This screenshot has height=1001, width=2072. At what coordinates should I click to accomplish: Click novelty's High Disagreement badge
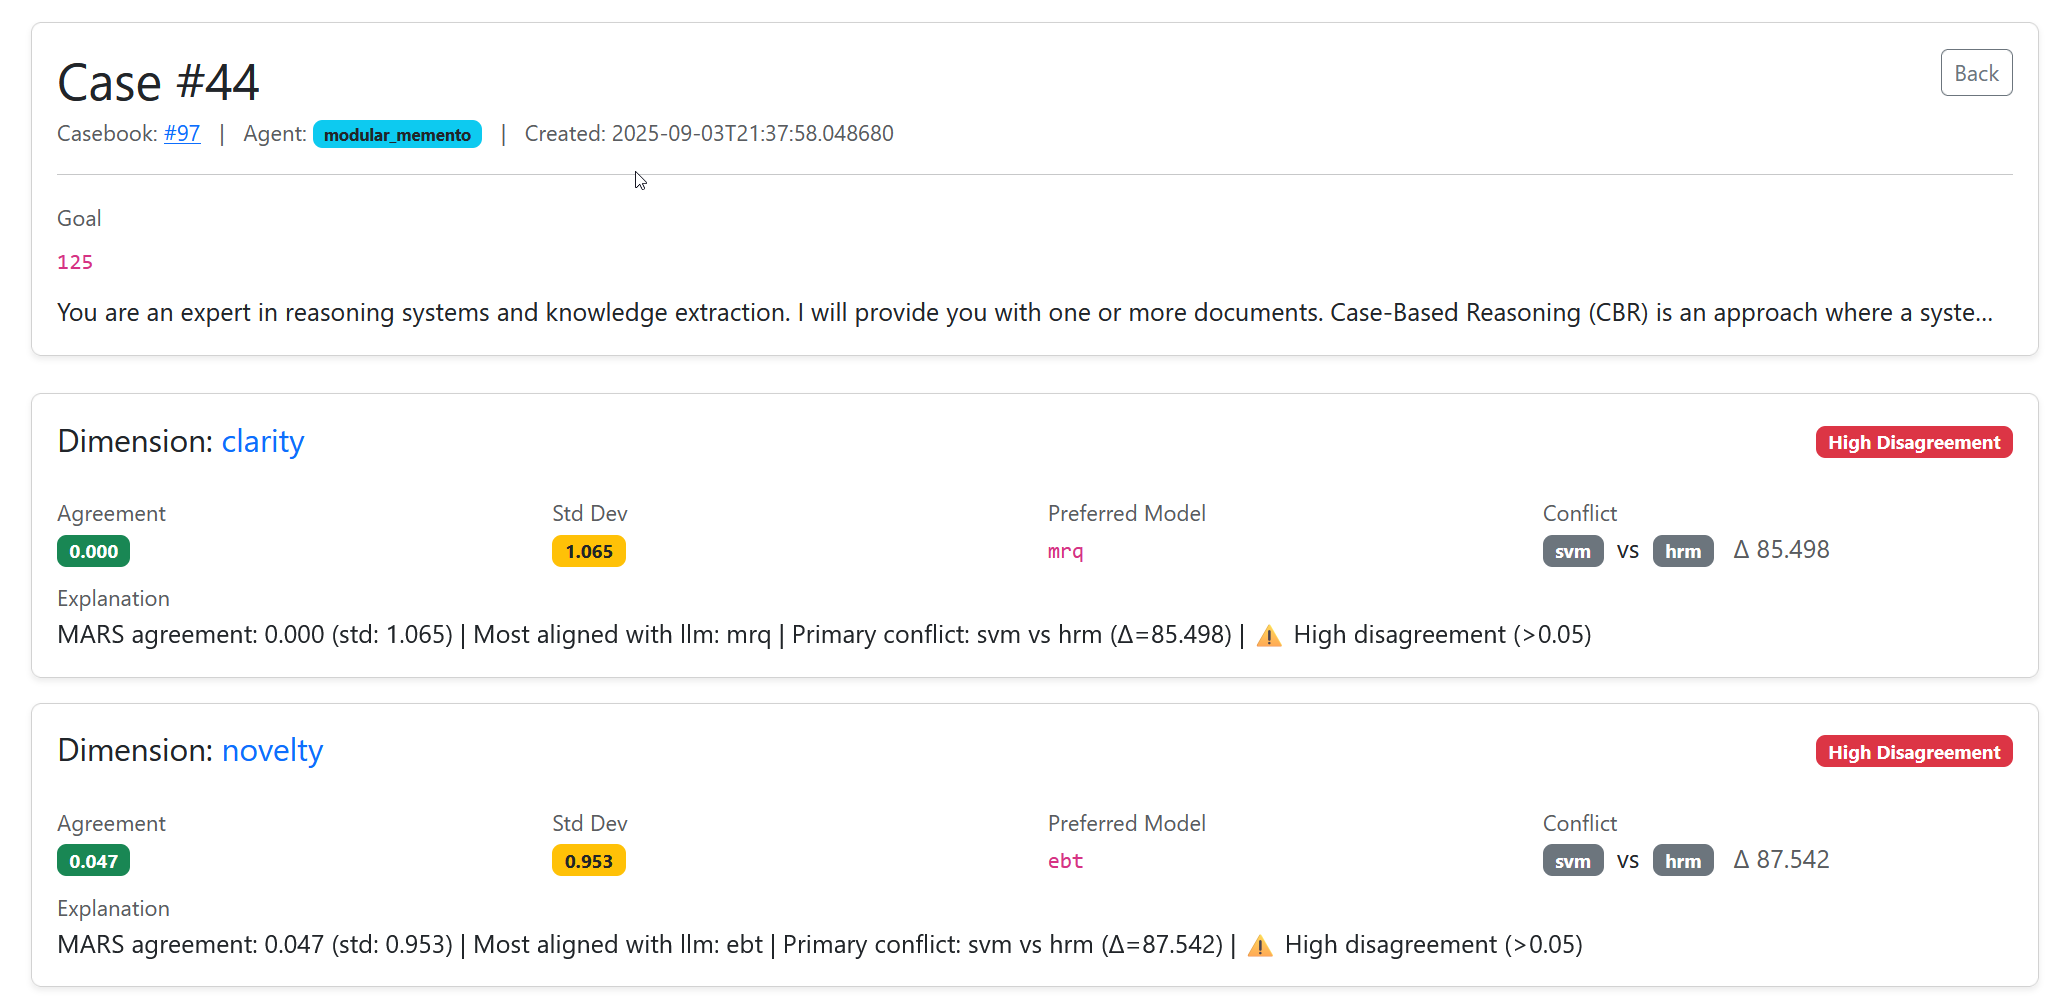tap(1913, 752)
